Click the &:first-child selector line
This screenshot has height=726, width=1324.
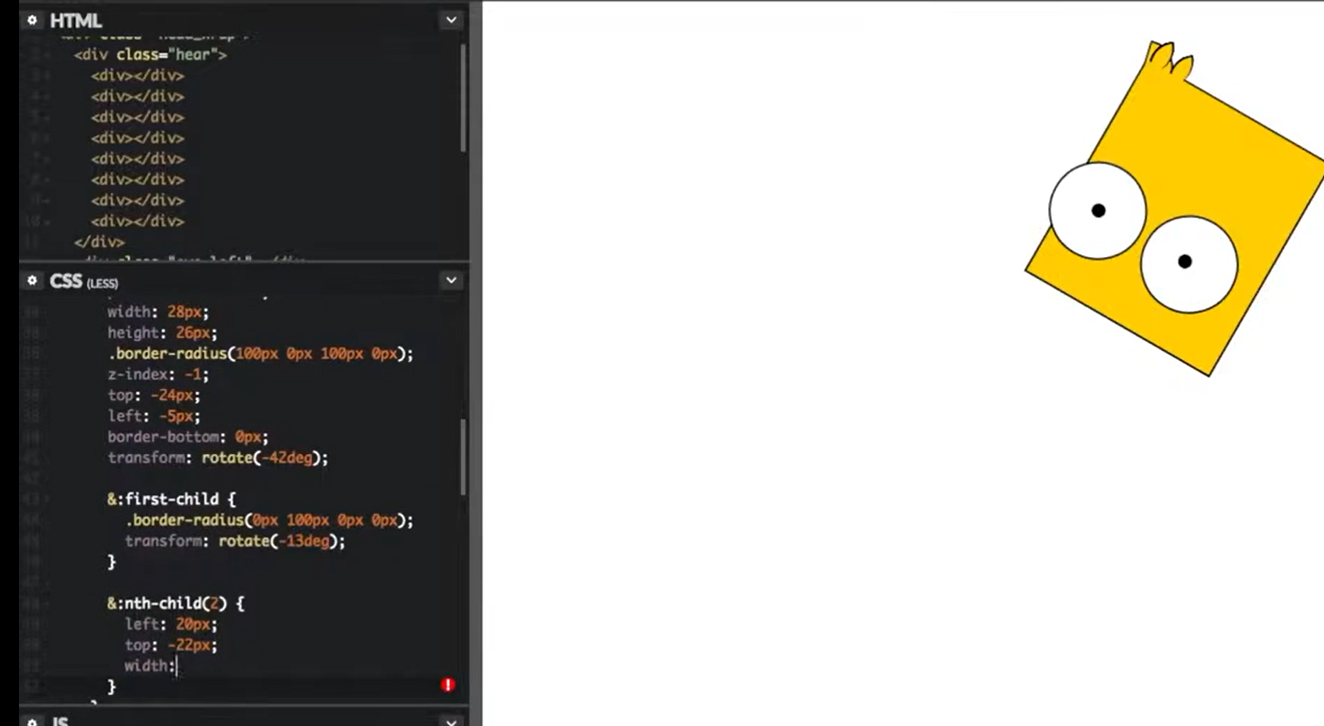tap(171, 499)
